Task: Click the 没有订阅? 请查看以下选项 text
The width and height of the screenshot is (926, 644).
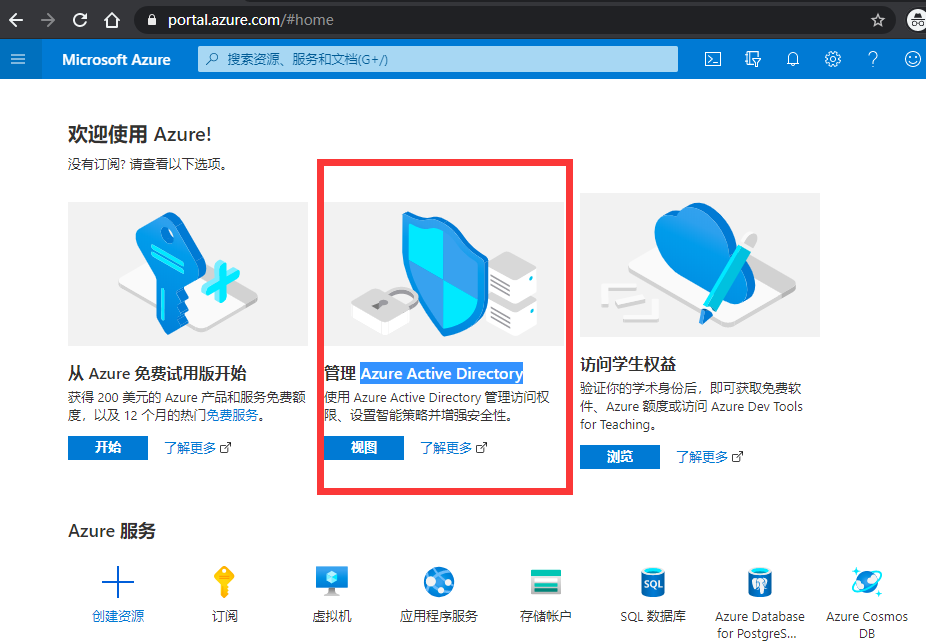Action: [148, 164]
